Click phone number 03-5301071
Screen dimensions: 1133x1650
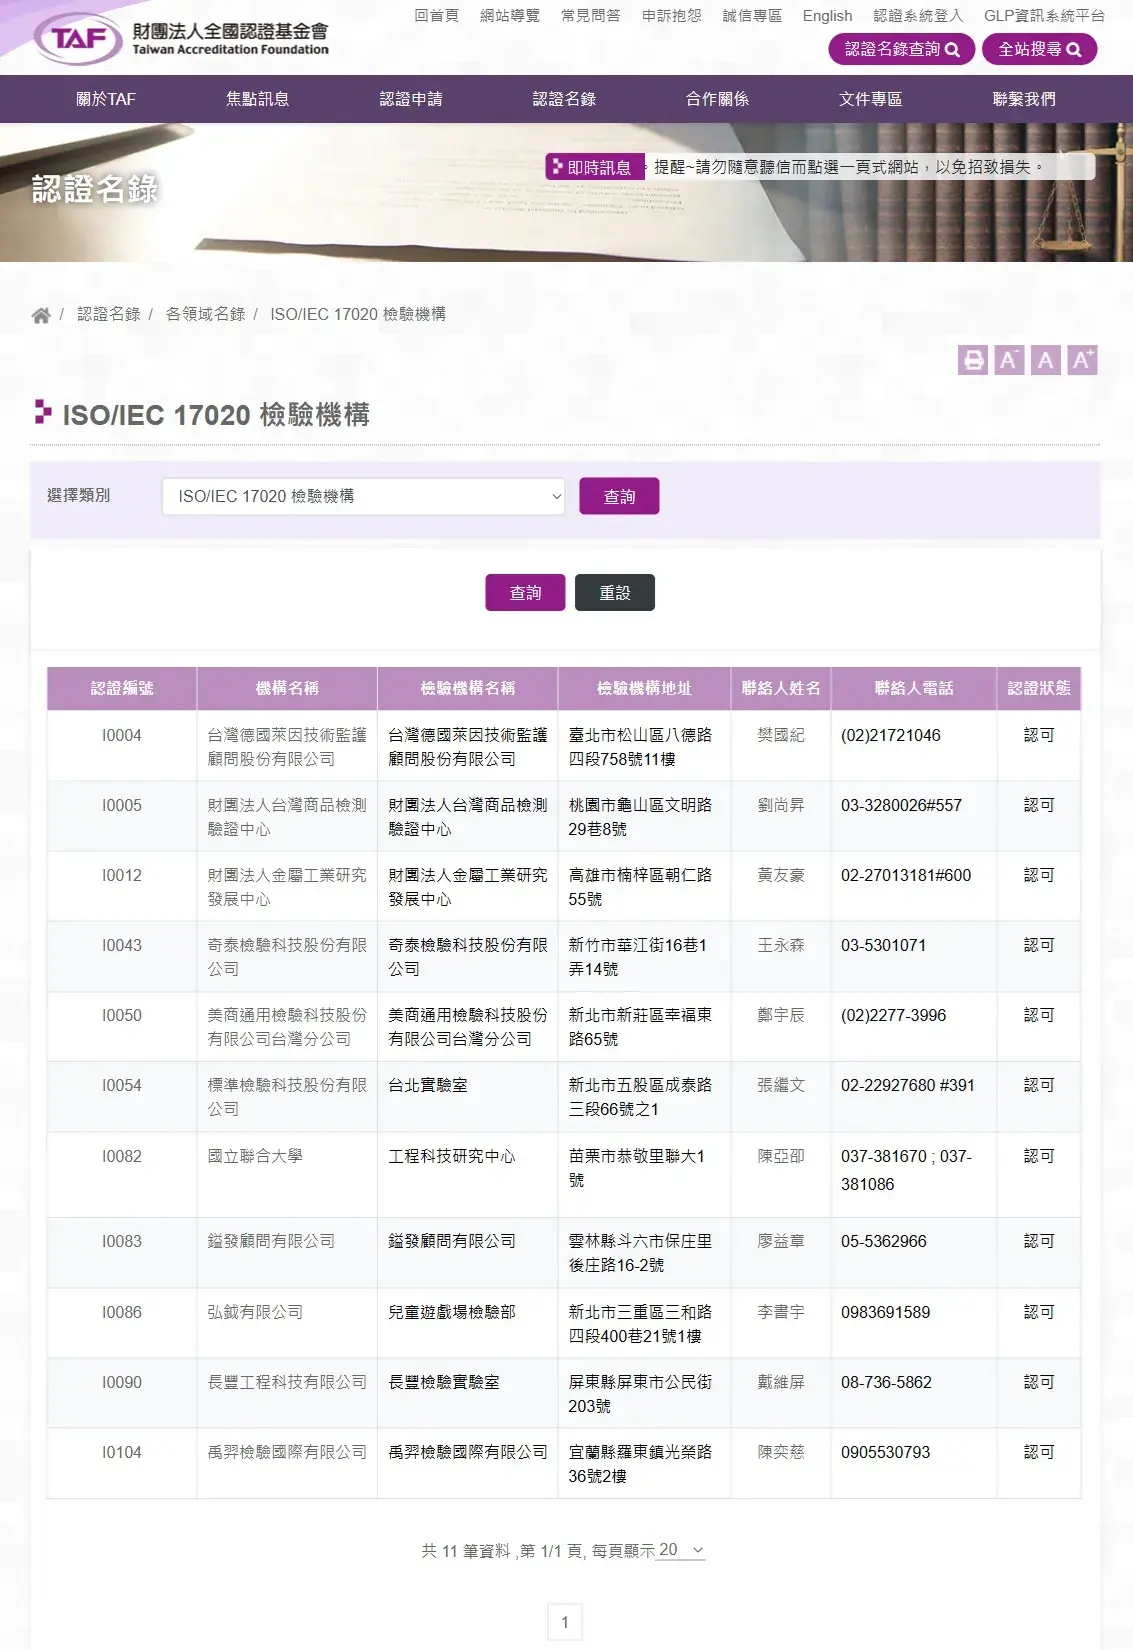(x=883, y=946)
